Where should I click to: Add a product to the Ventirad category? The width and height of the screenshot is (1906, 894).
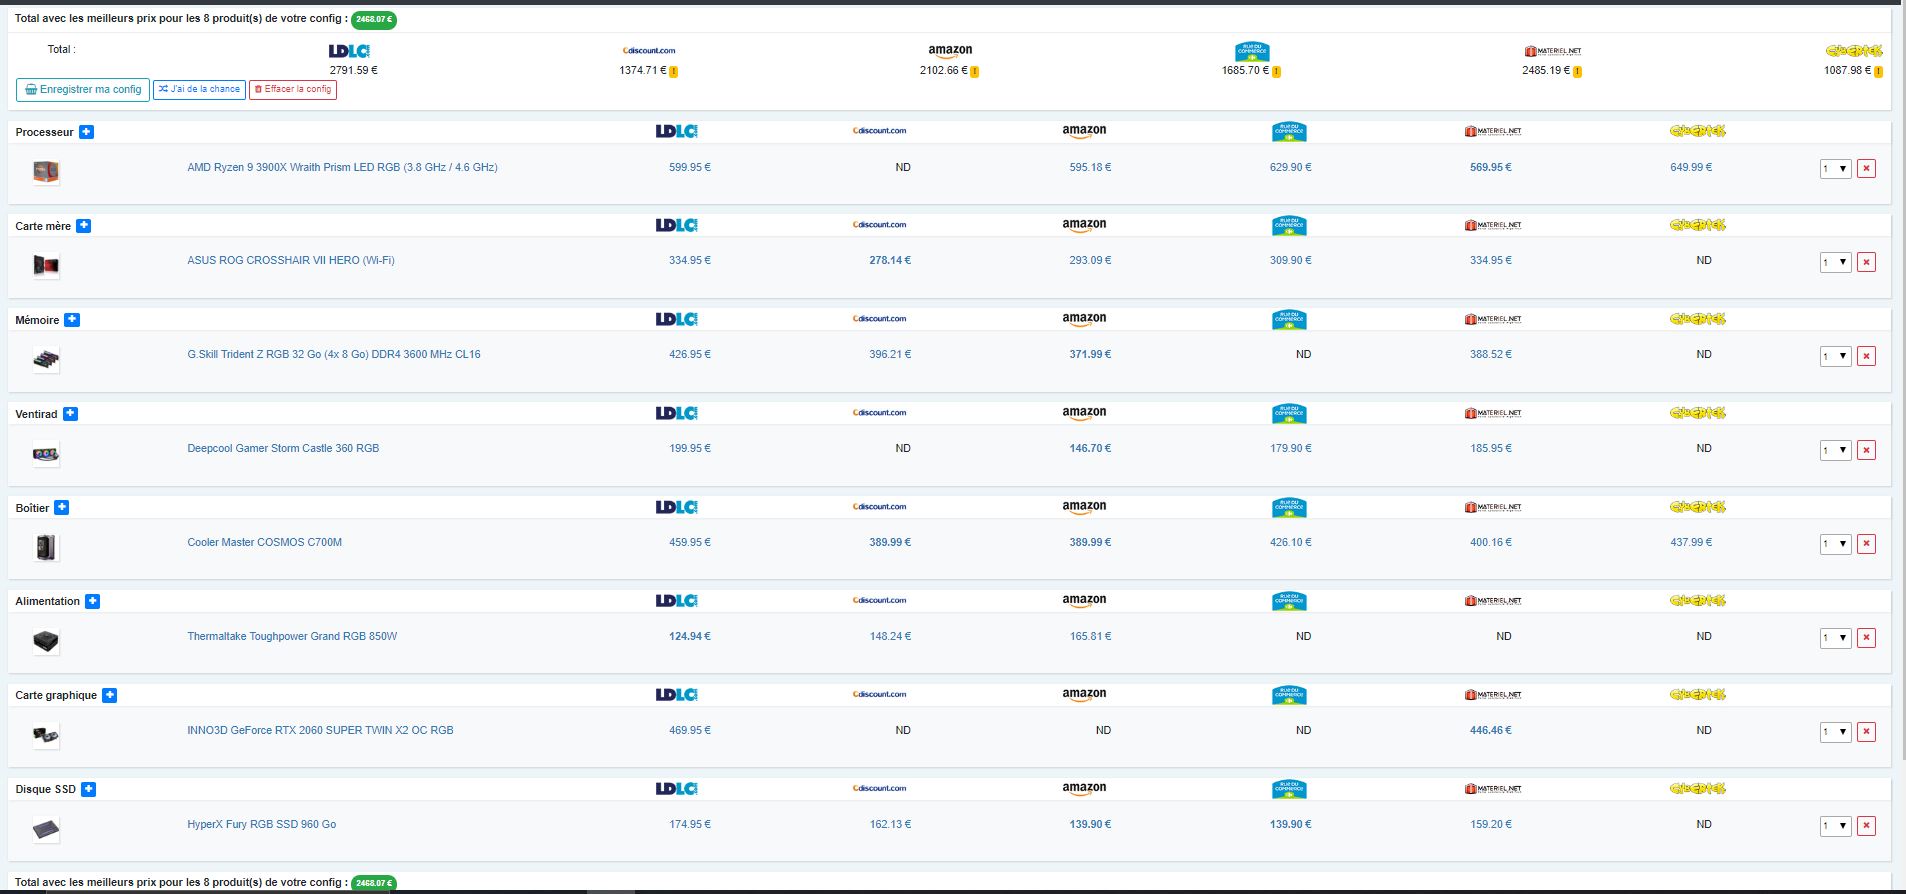tap(71, 414)
